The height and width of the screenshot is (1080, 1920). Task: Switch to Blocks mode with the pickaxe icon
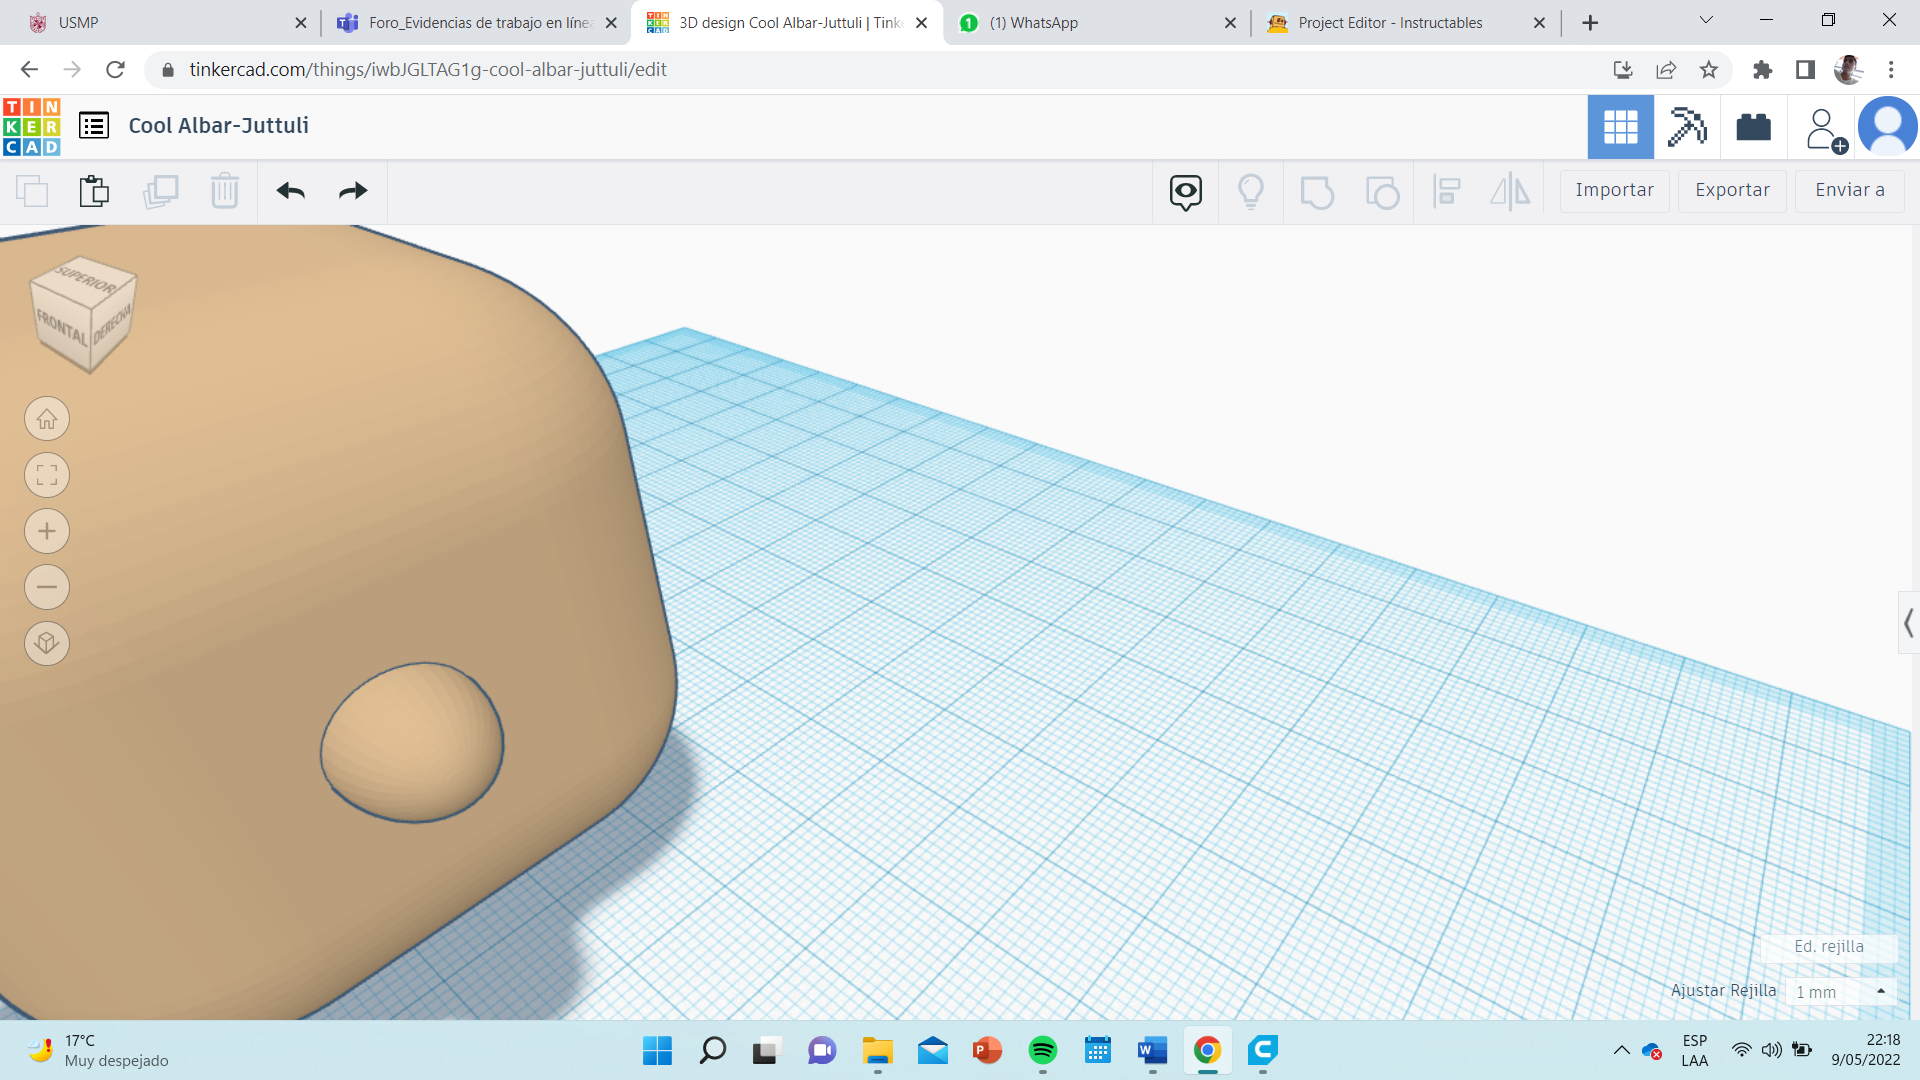[x=1687, y=127]
